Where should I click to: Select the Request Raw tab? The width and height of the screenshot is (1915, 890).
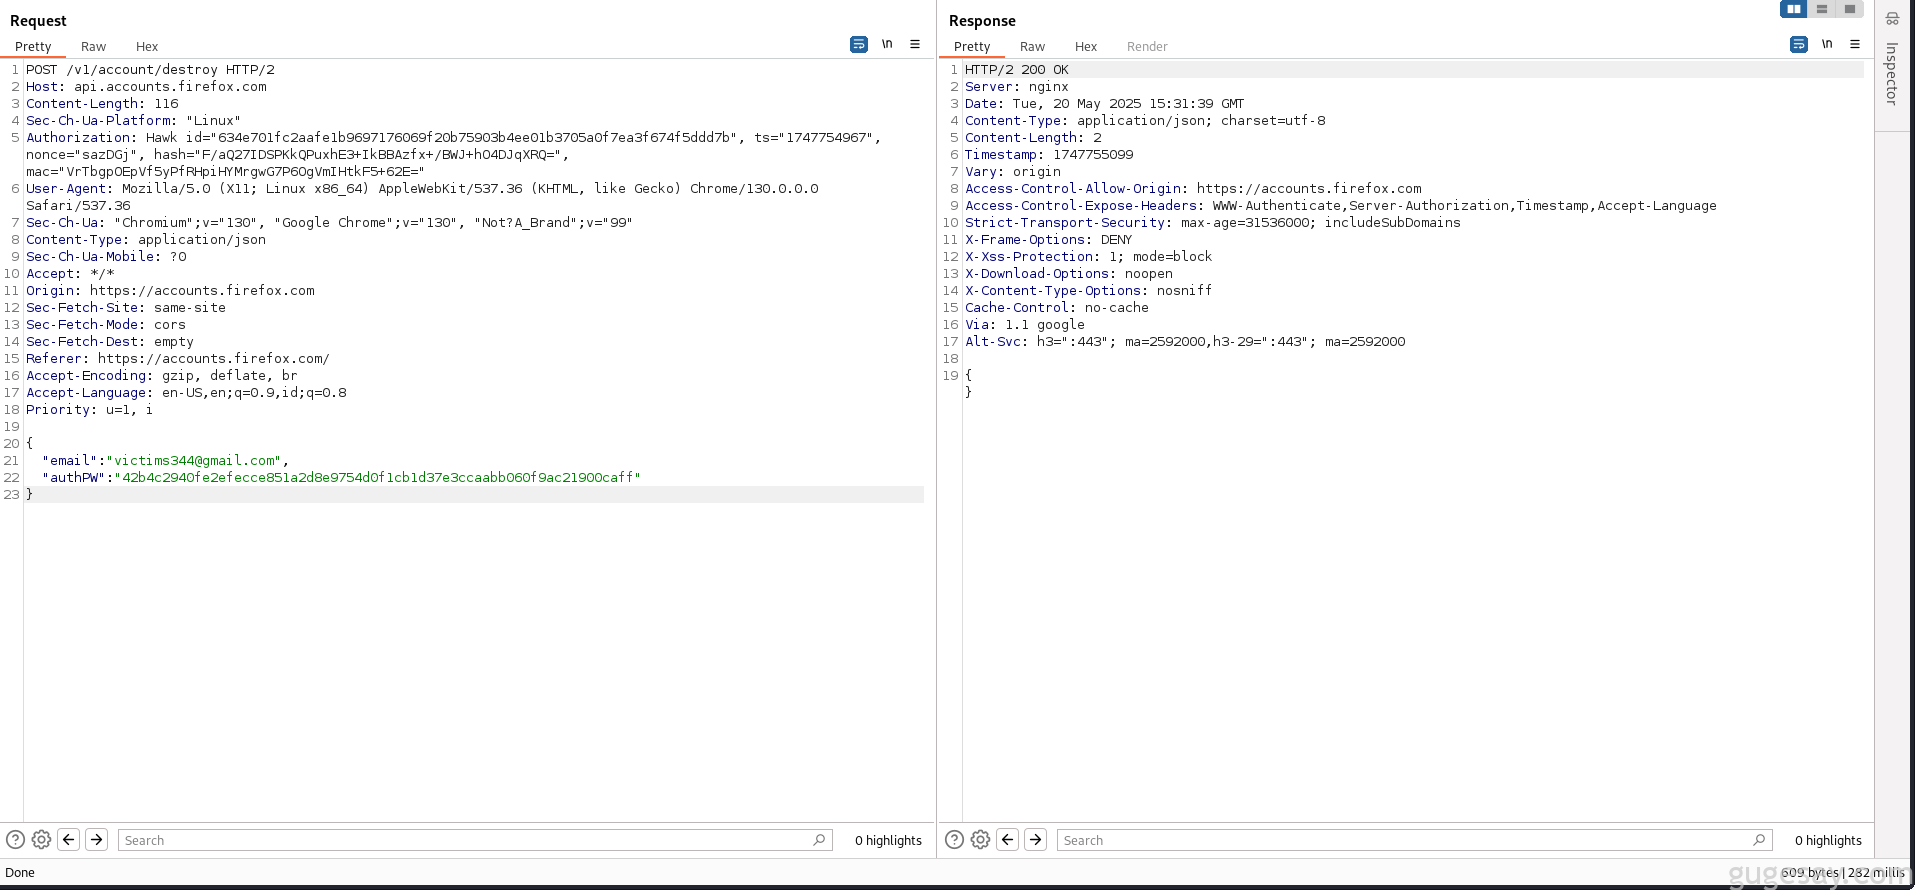(x=93, y=46)
